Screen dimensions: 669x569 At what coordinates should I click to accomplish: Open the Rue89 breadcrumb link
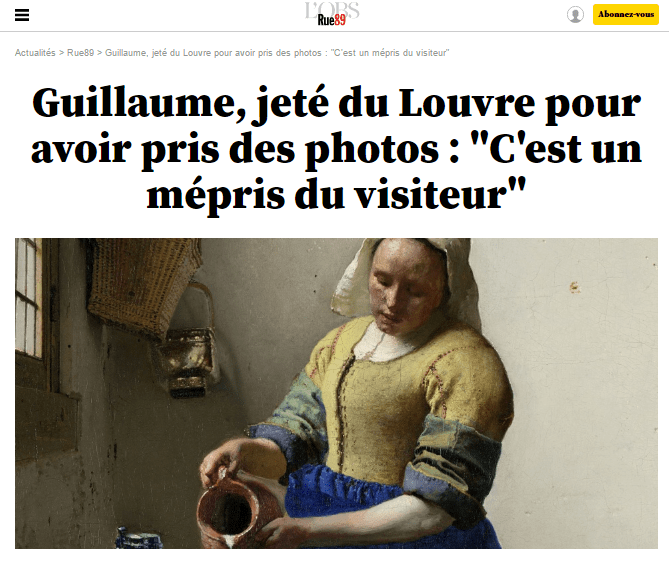[x=80, y=53]
